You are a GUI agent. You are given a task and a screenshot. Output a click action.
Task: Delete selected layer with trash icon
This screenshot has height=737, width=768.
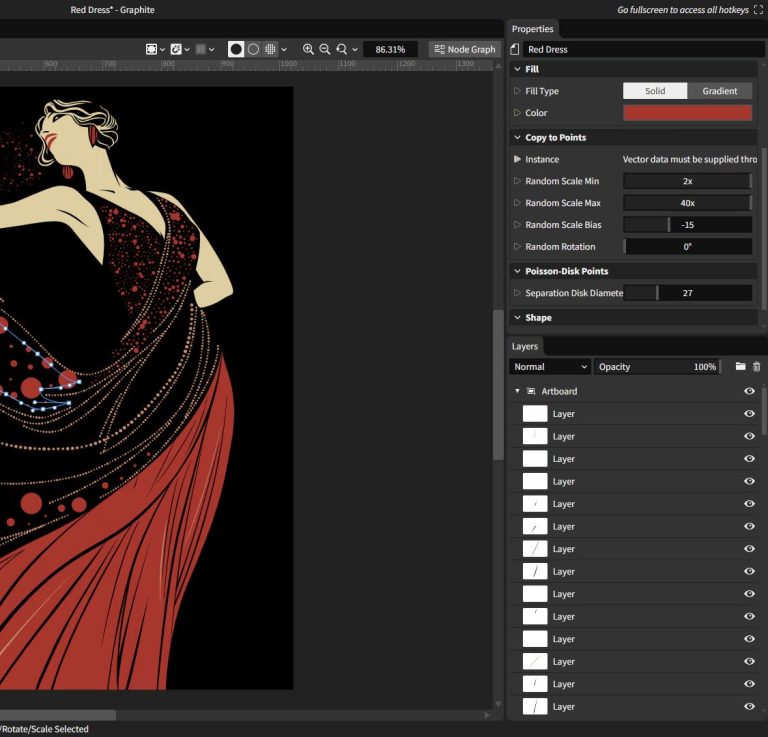tap(756, 367)
